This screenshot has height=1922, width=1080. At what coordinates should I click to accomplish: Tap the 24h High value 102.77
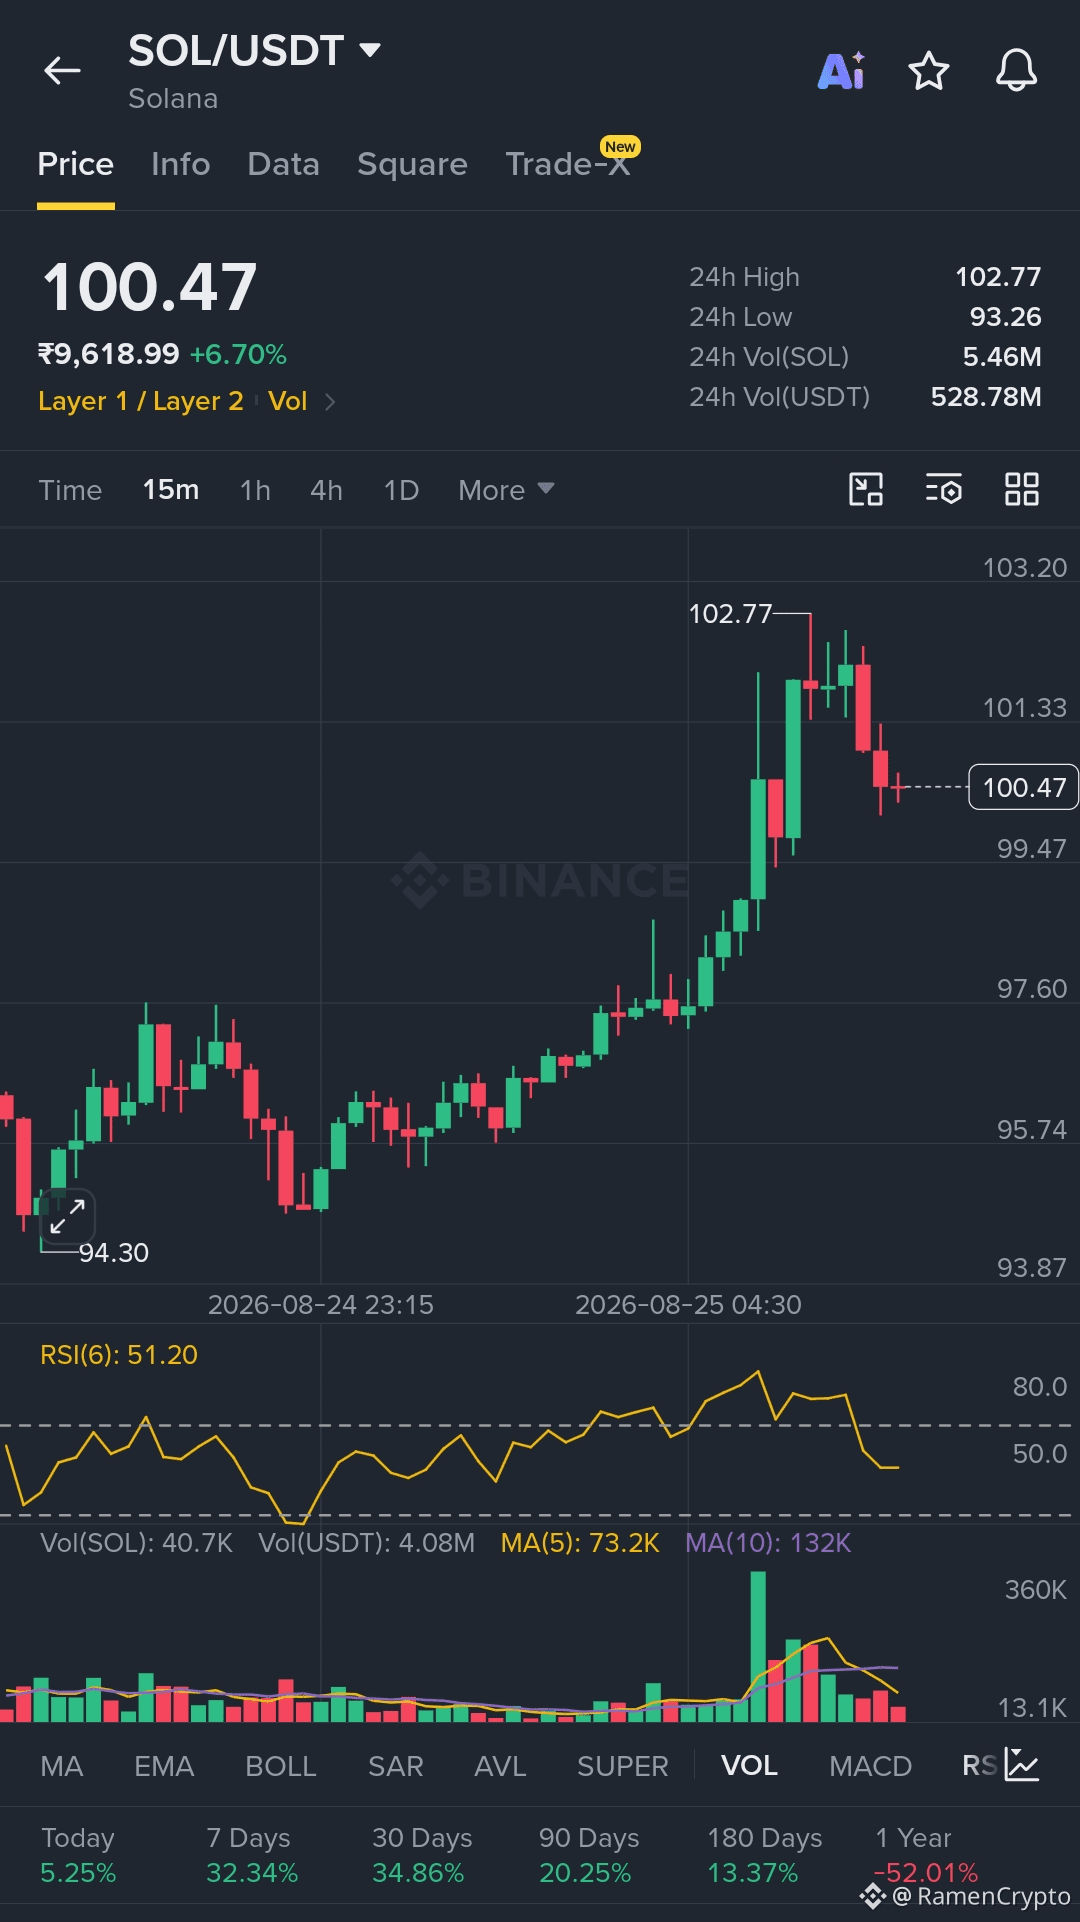click(998, 277)
